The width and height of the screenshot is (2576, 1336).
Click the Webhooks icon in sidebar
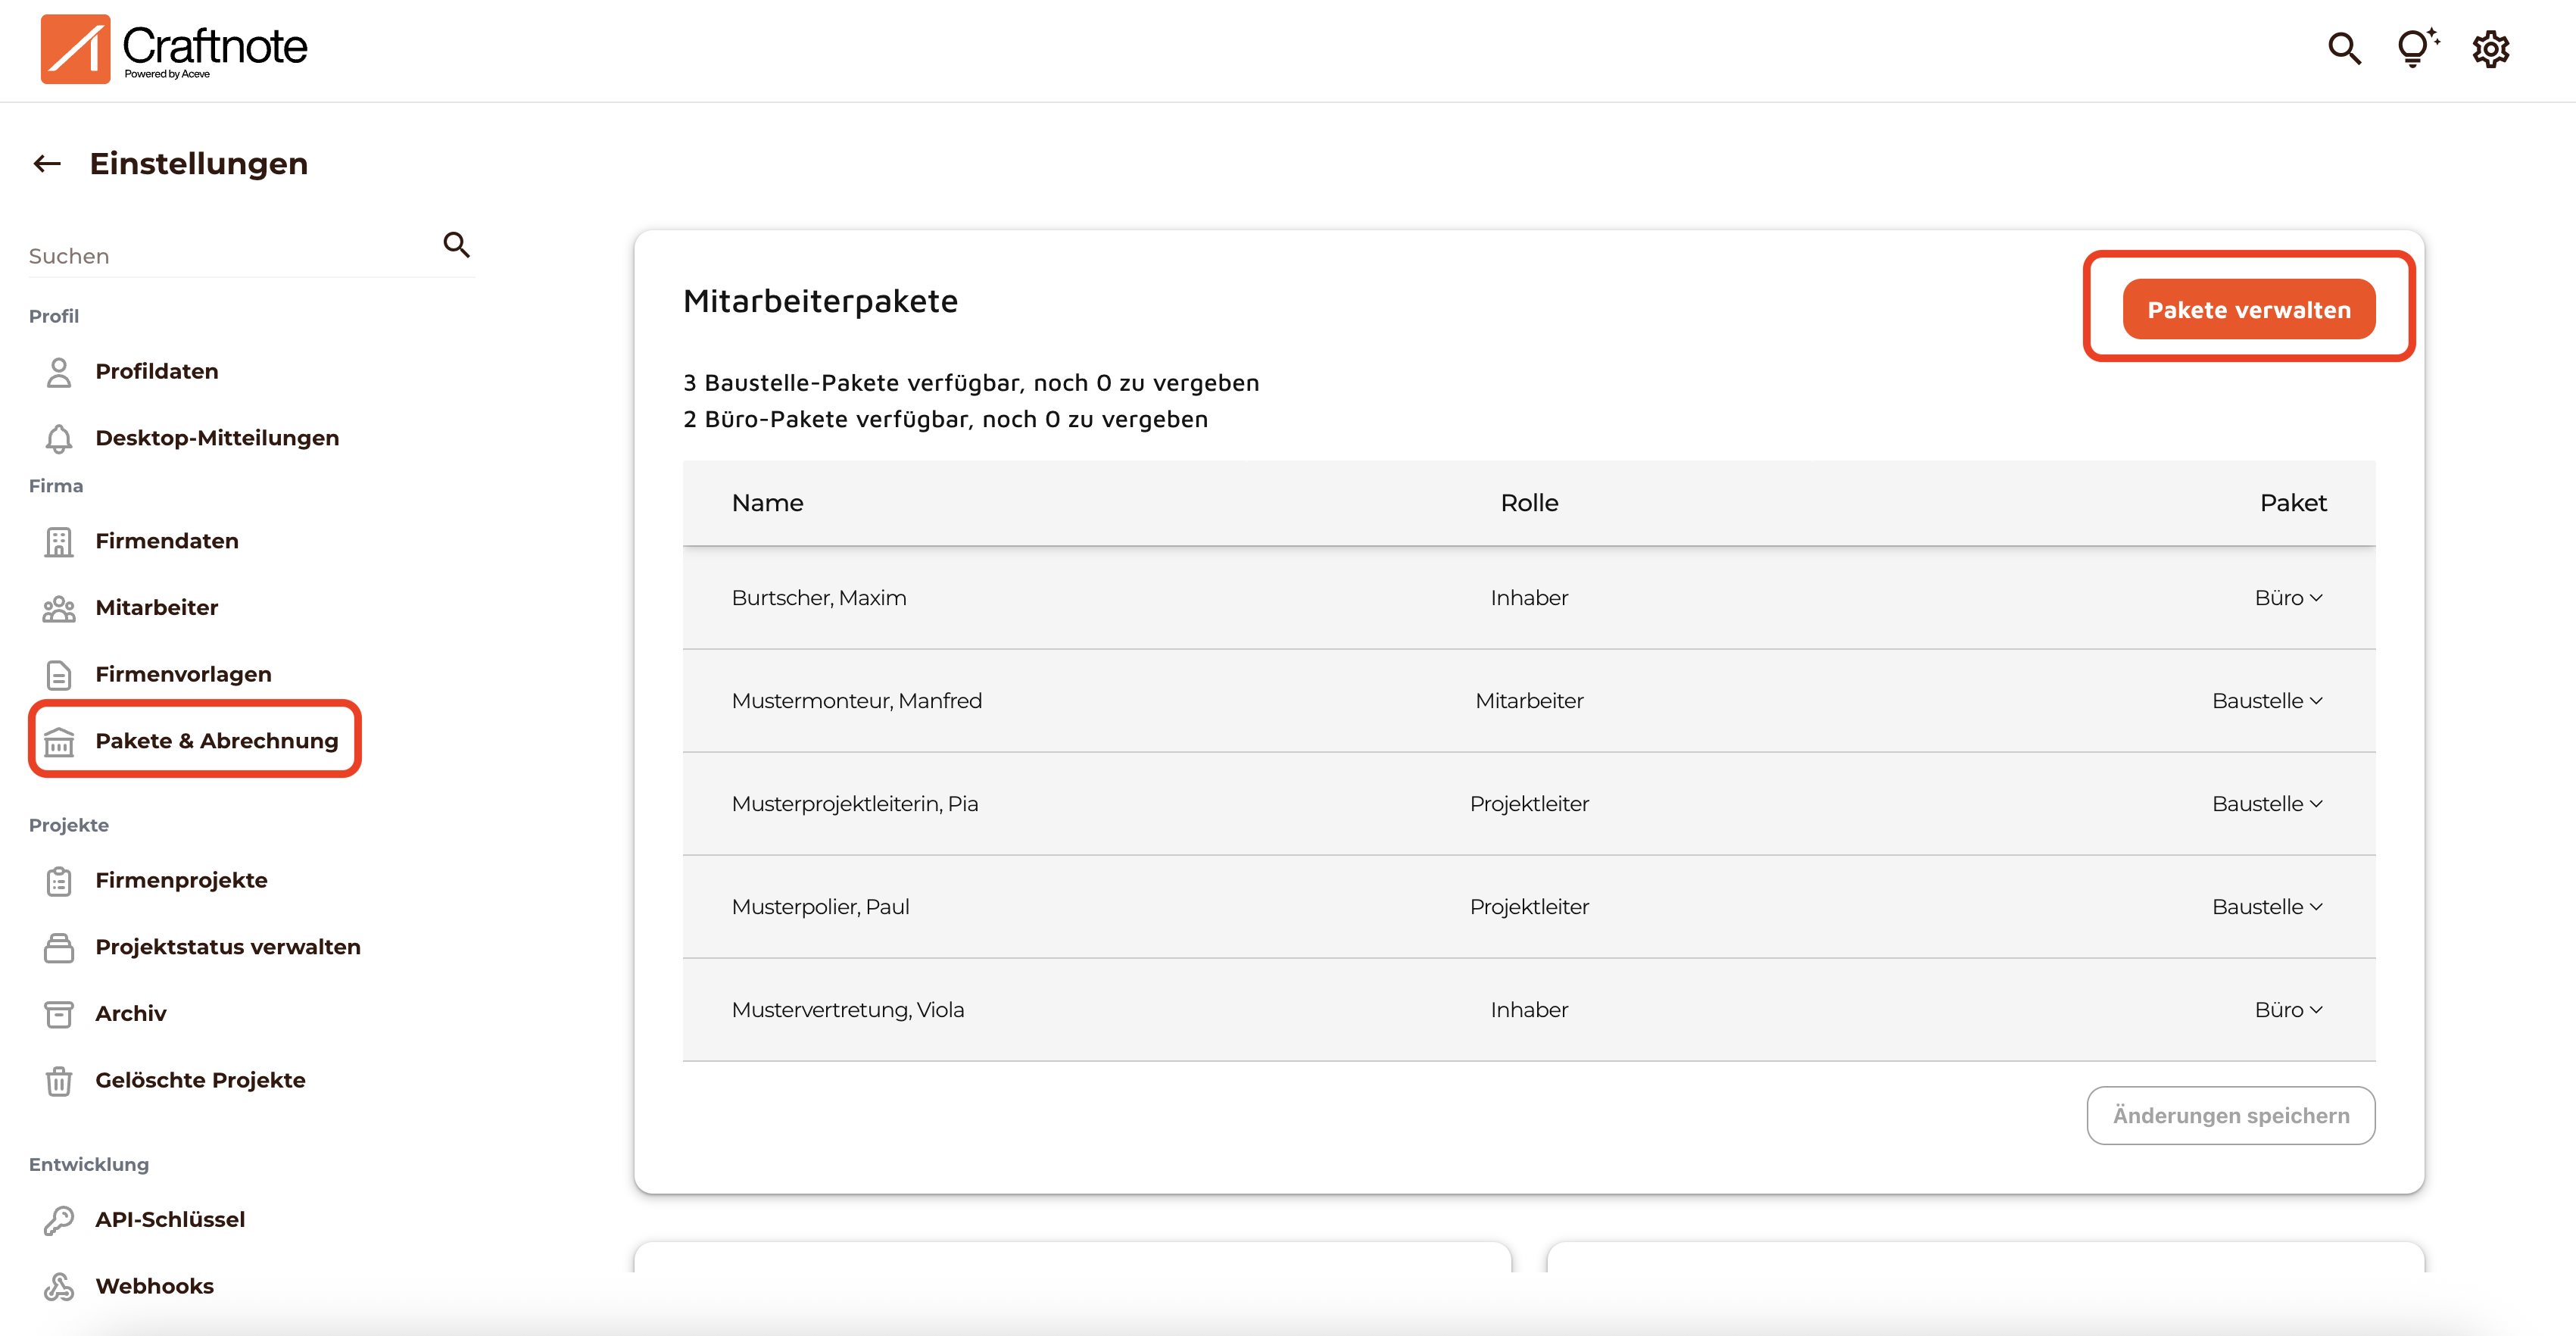click(x=59, y=1286)
